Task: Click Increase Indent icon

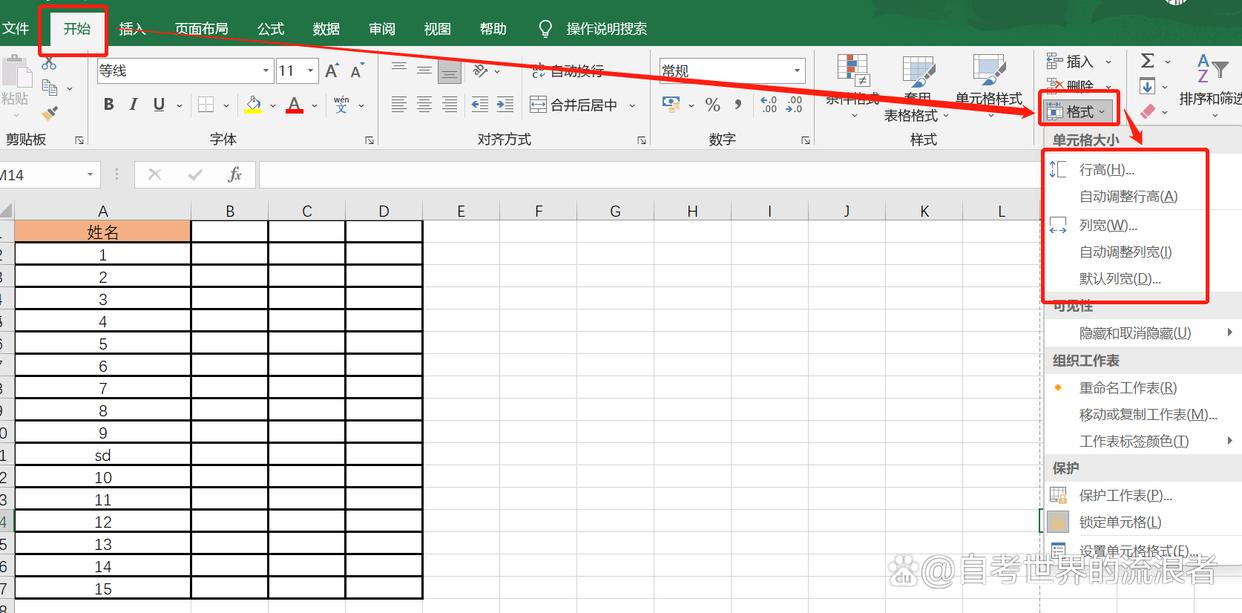Action: coord(505,104)
